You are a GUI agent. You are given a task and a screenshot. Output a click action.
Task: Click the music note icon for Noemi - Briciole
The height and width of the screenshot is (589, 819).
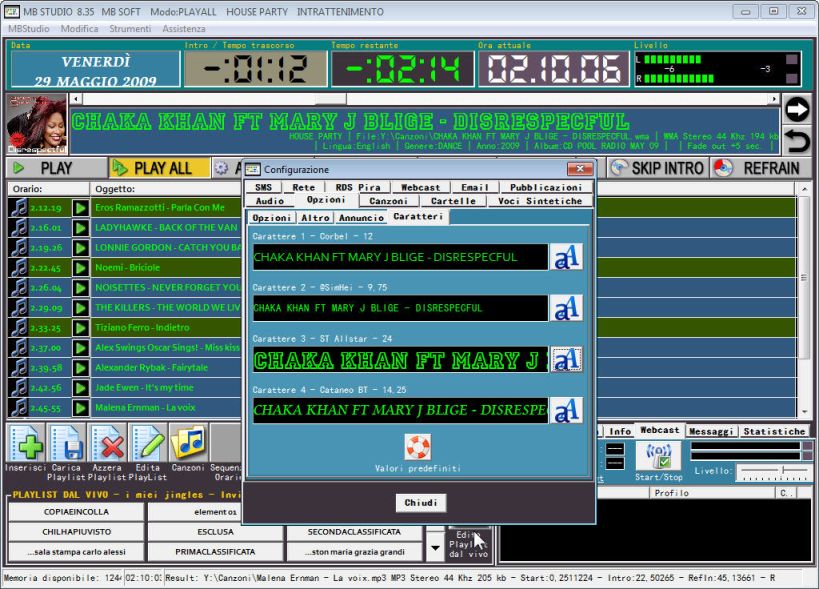pyautogui.click(x=19, y=267)
